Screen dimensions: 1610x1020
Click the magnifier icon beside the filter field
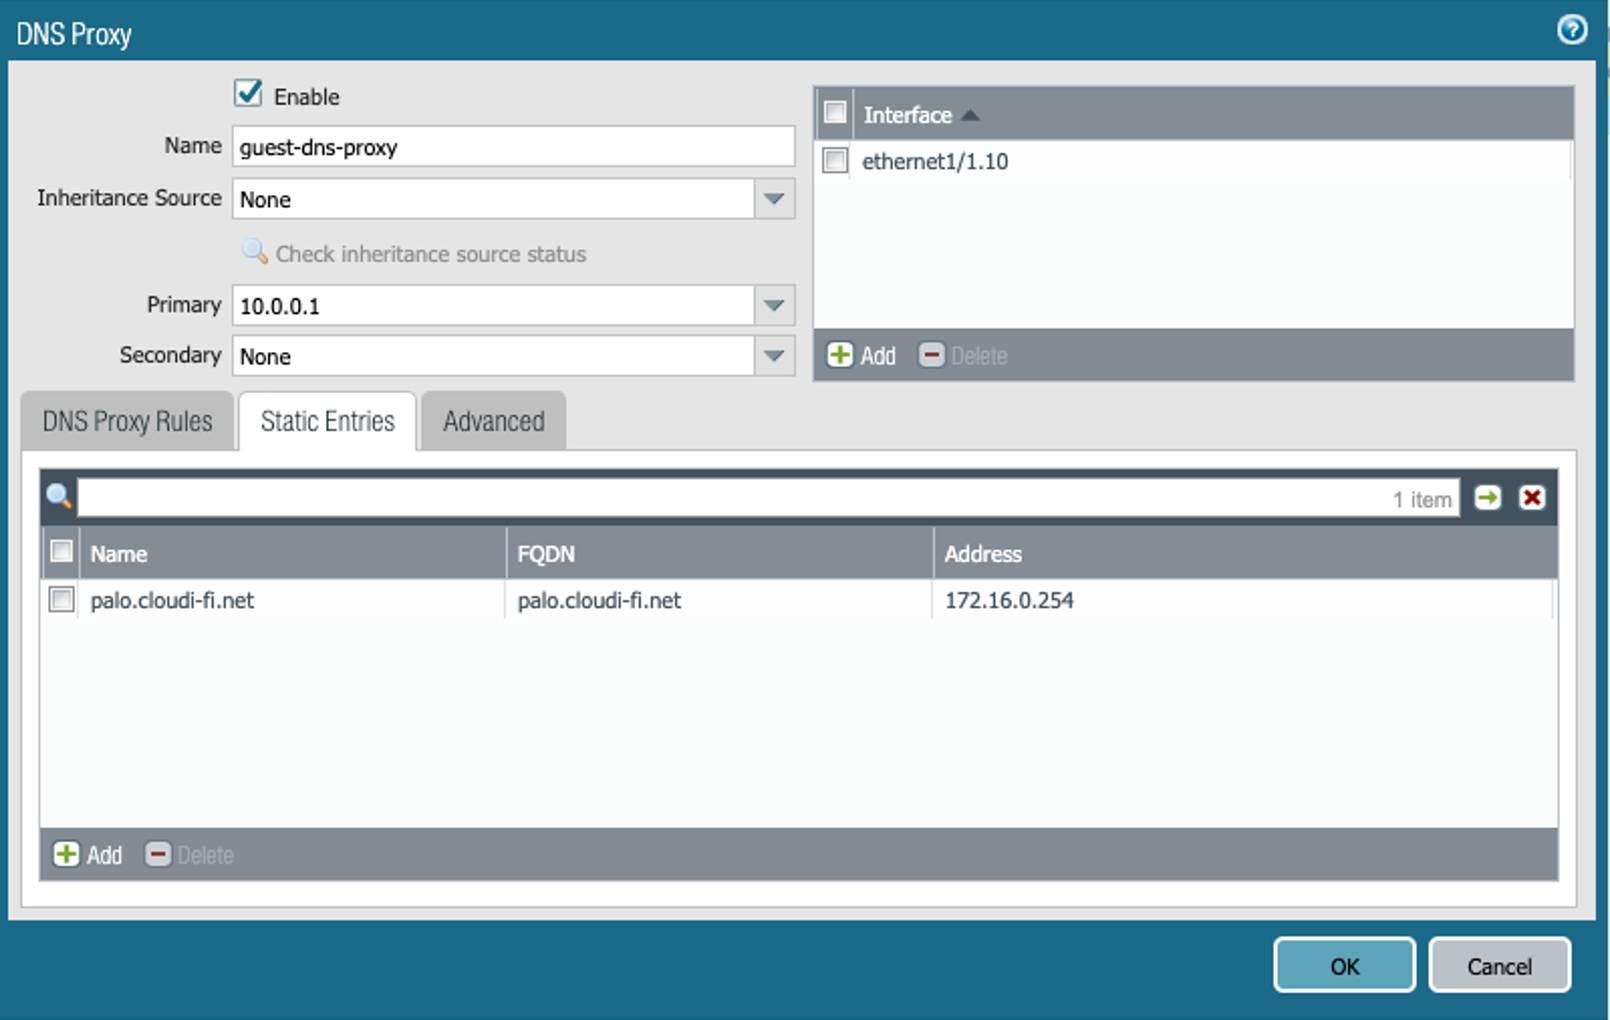pos(58,495)
